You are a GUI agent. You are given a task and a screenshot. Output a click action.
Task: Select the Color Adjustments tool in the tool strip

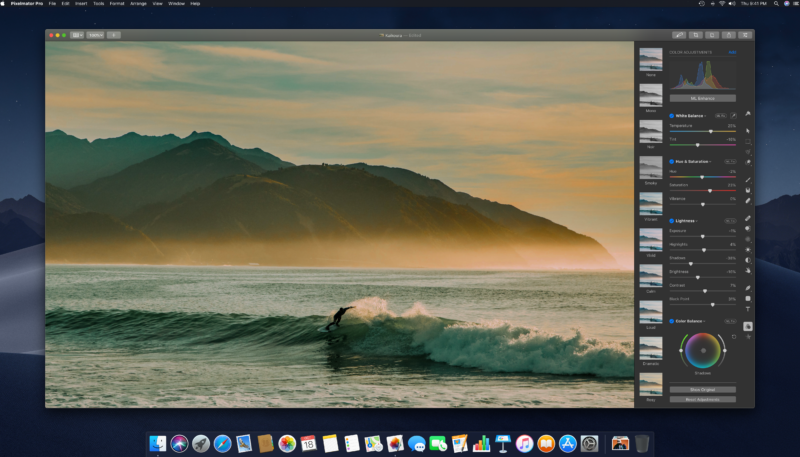pyautogui.click(x=748, y=326)
